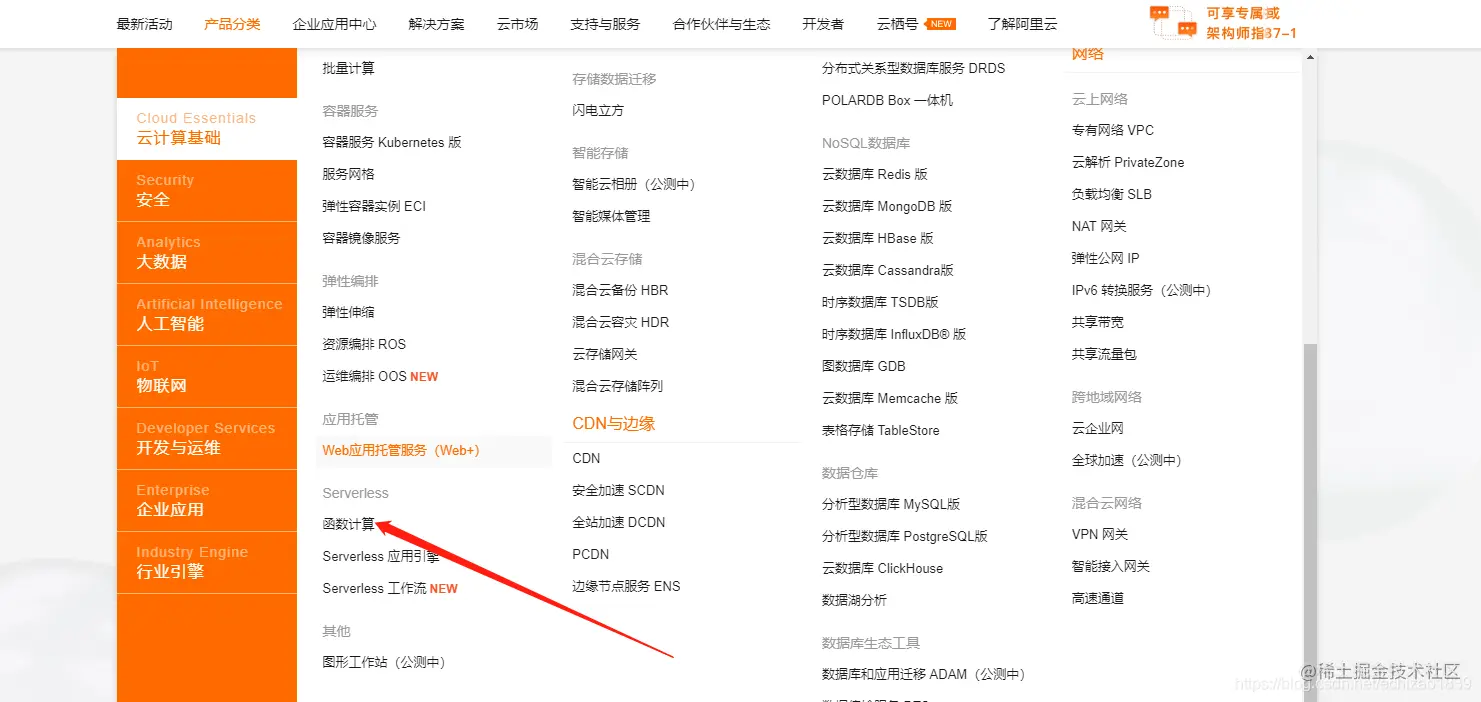Open the 开发者 nav item
Image resolution: width=1481 pixels, height=702 pixels.
(823, 24)
